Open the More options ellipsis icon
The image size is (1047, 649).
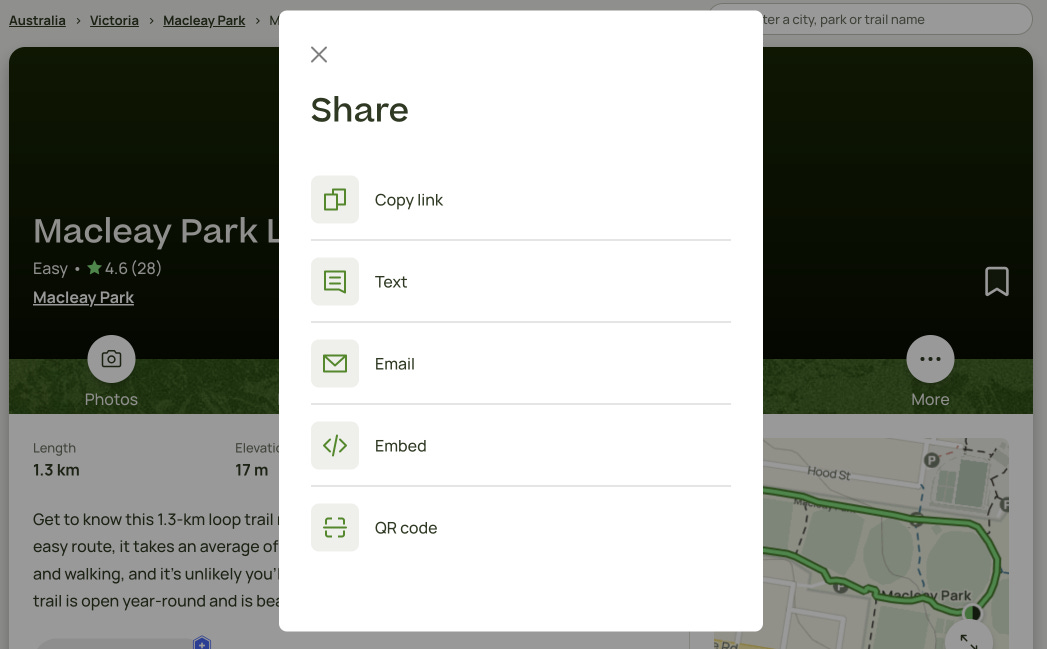point(930,358)
